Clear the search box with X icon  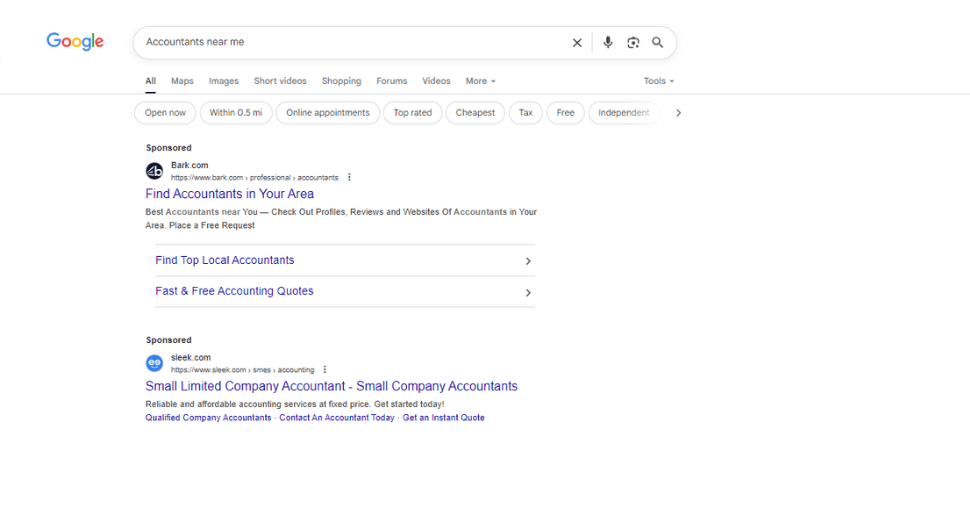pos(577,43)
